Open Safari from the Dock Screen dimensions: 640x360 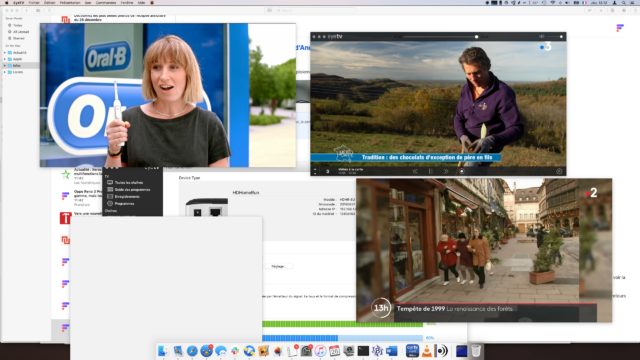point(192,351)
